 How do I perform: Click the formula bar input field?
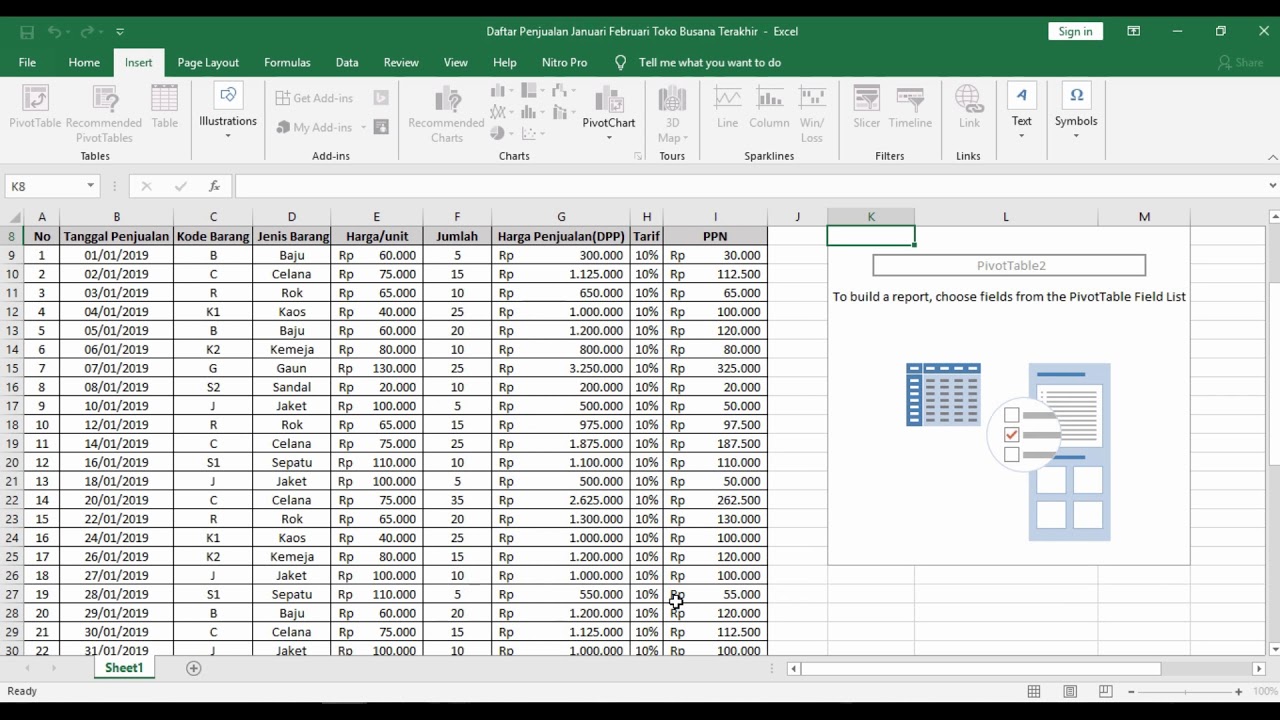(748, 186)
